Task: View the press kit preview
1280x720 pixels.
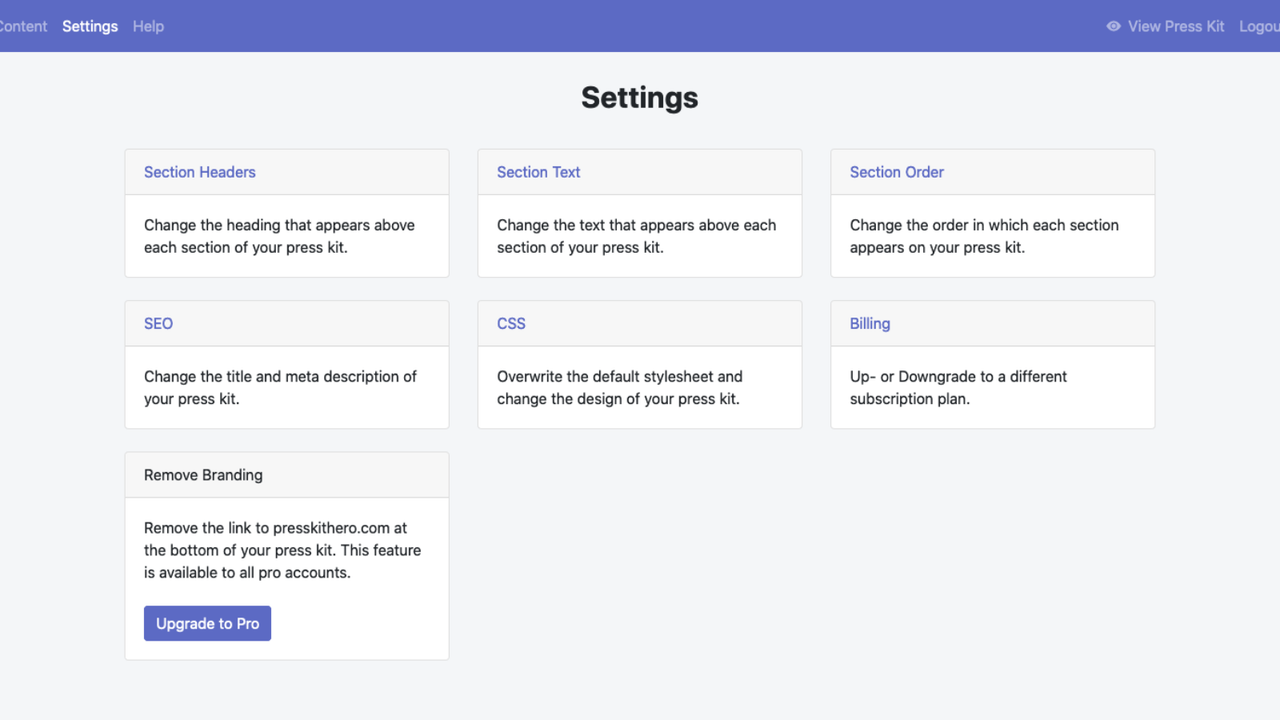Action: [x=1175, y=26]
